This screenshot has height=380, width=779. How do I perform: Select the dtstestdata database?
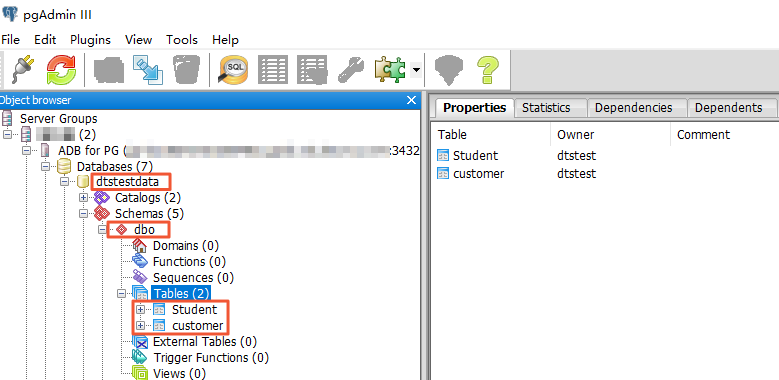pos(128,182)
